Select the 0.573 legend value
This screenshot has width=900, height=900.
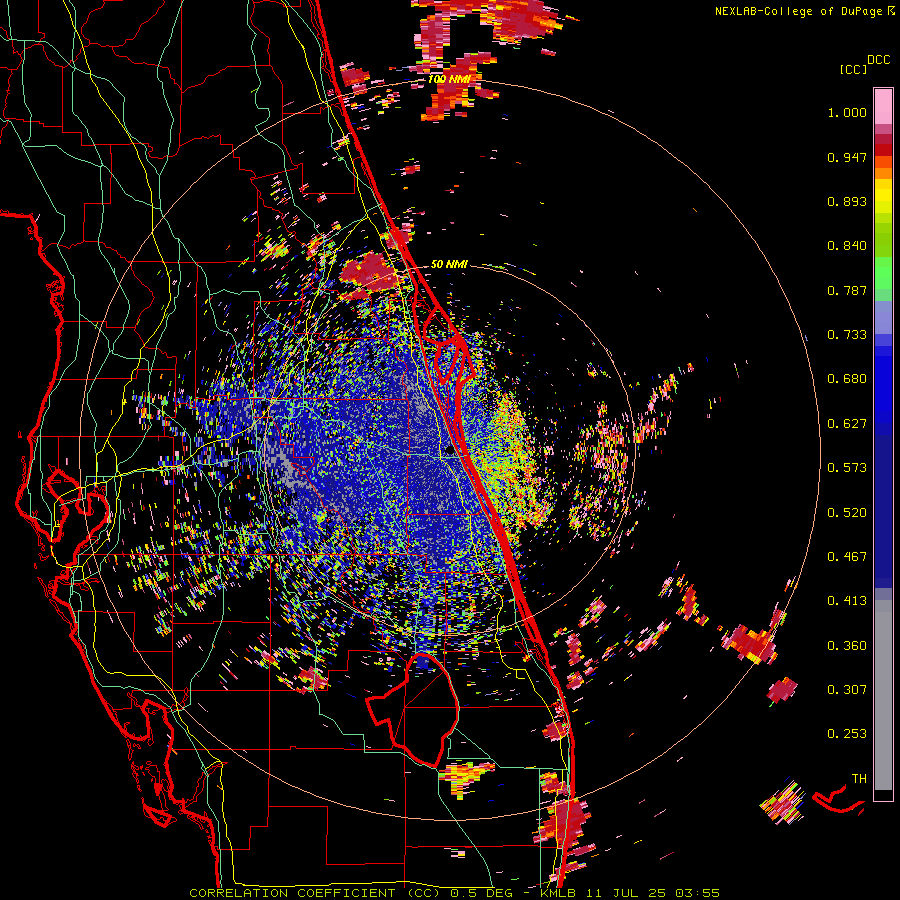coord(847,468)
